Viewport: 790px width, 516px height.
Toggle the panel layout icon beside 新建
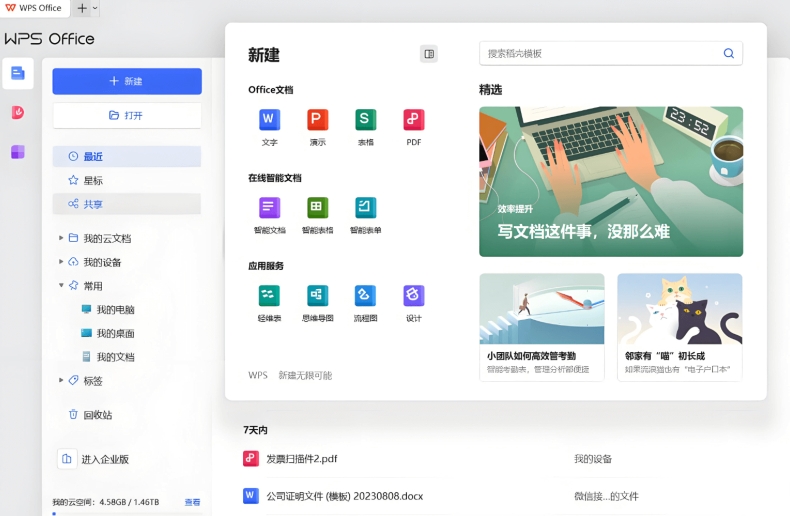429,54
